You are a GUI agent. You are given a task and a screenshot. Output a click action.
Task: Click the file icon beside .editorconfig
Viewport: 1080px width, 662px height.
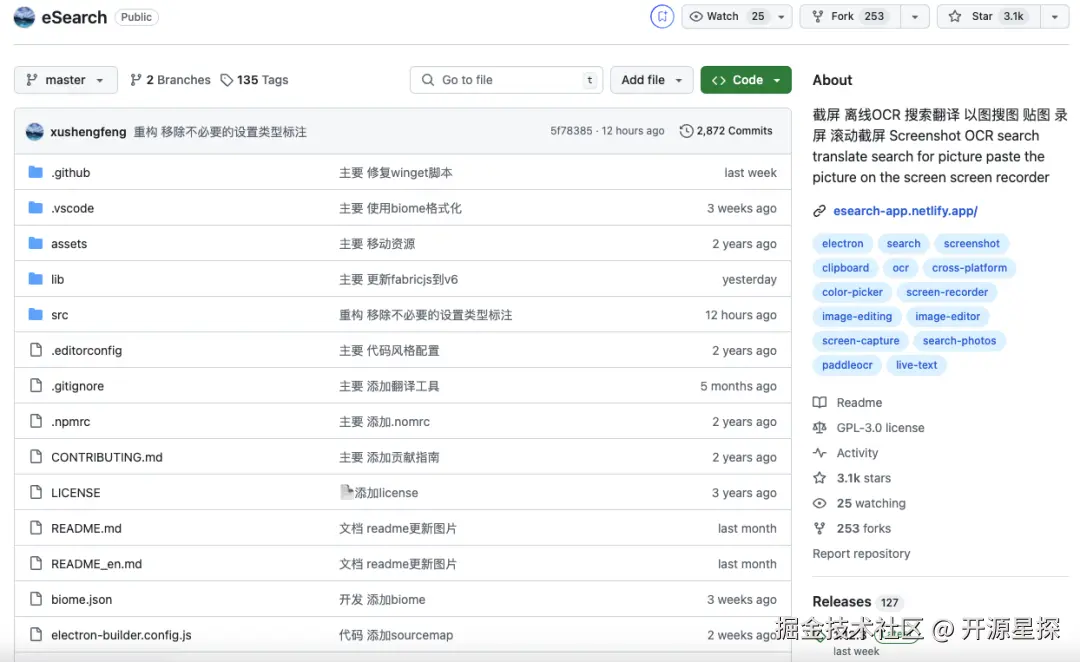click(x=36, y=350)
